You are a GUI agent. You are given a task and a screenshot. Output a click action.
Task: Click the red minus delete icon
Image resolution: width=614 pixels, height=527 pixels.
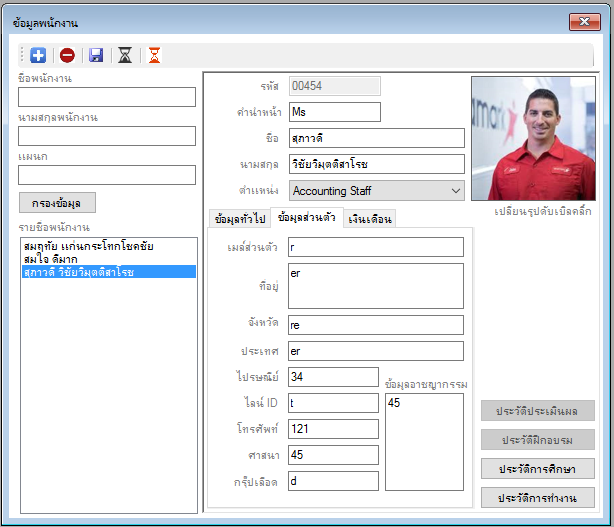tap(67, 55)
